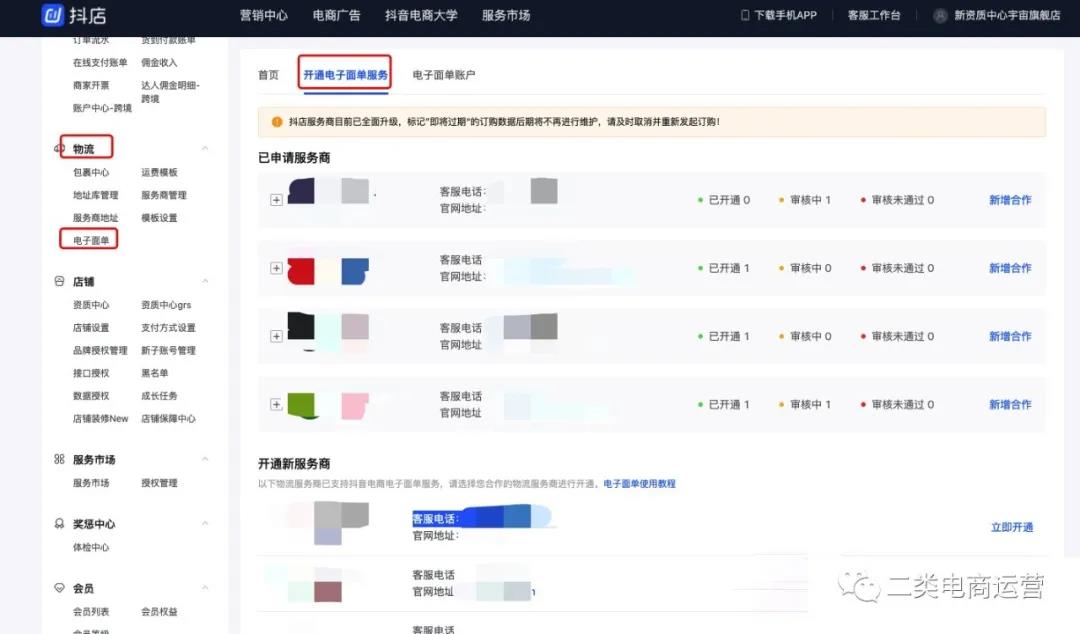Viewport: 1080px width, 634px height.
Task: Click the 物流 truck icon in sidebar
Action: (59, 149)
